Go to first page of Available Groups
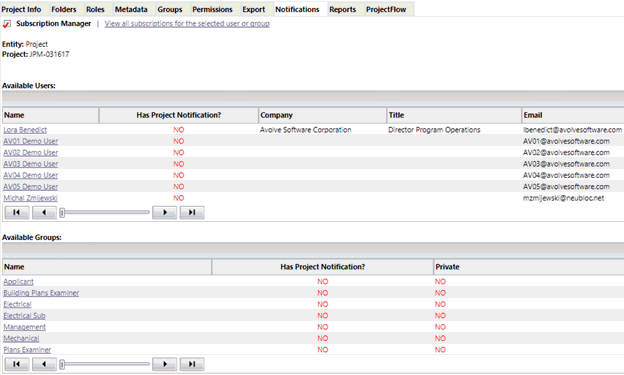Viewport: 624px width, 375px height. [x=17, y=364]
